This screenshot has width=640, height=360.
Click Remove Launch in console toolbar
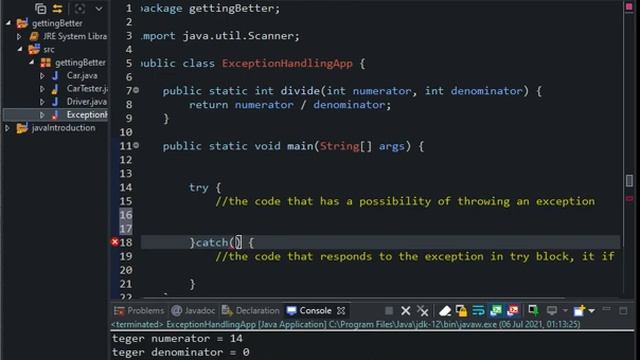405,311
